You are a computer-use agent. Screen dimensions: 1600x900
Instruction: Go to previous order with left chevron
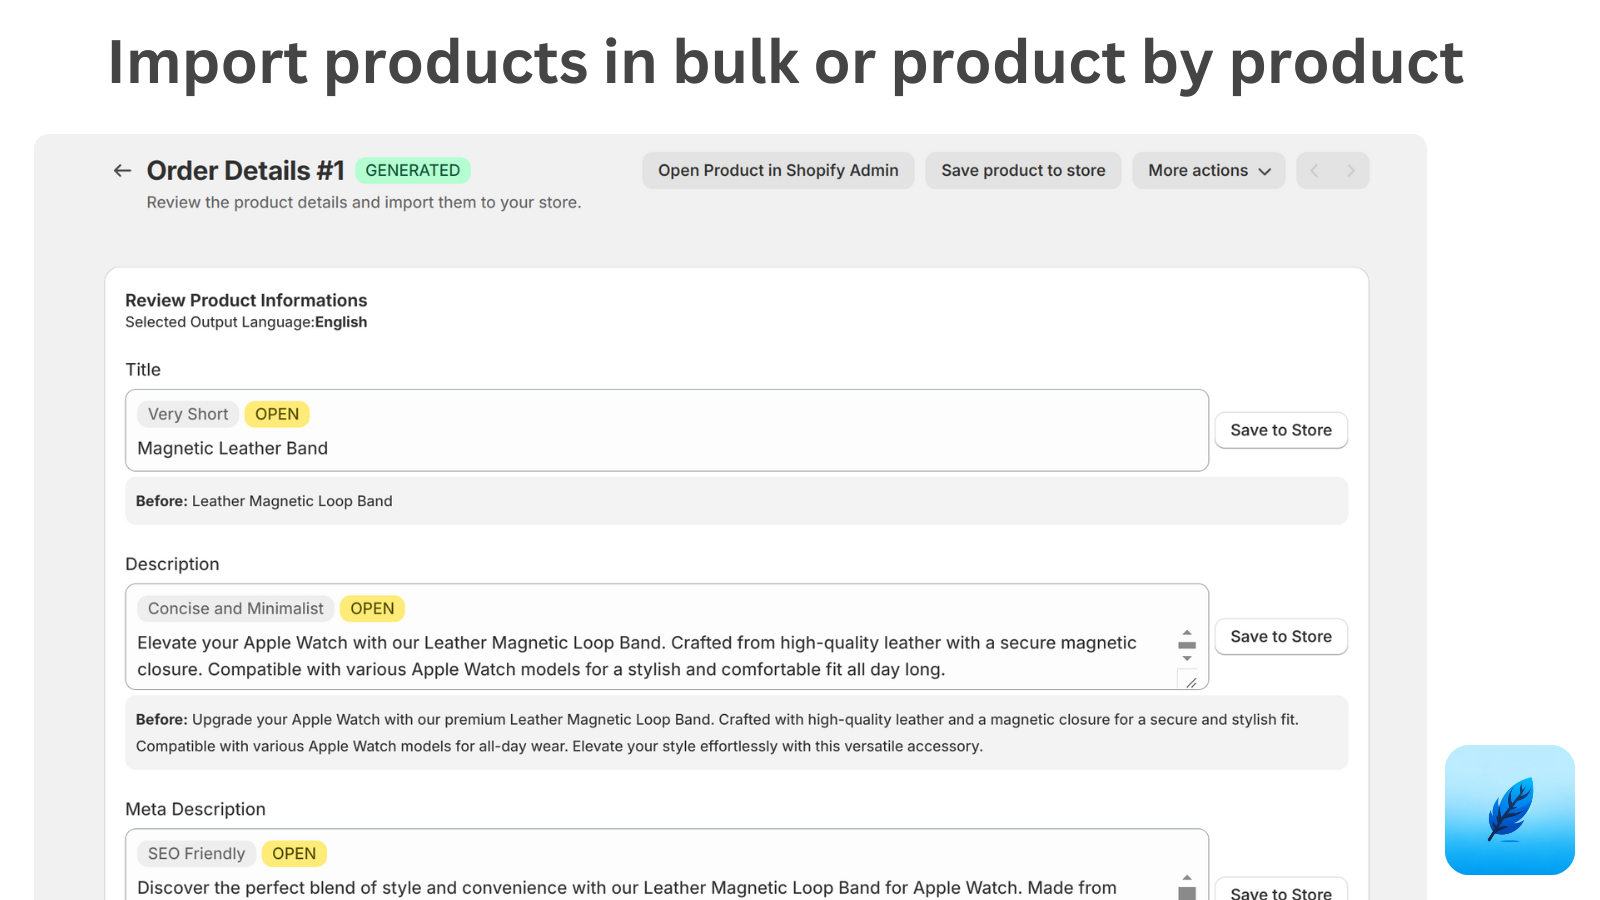[1315, 171]
